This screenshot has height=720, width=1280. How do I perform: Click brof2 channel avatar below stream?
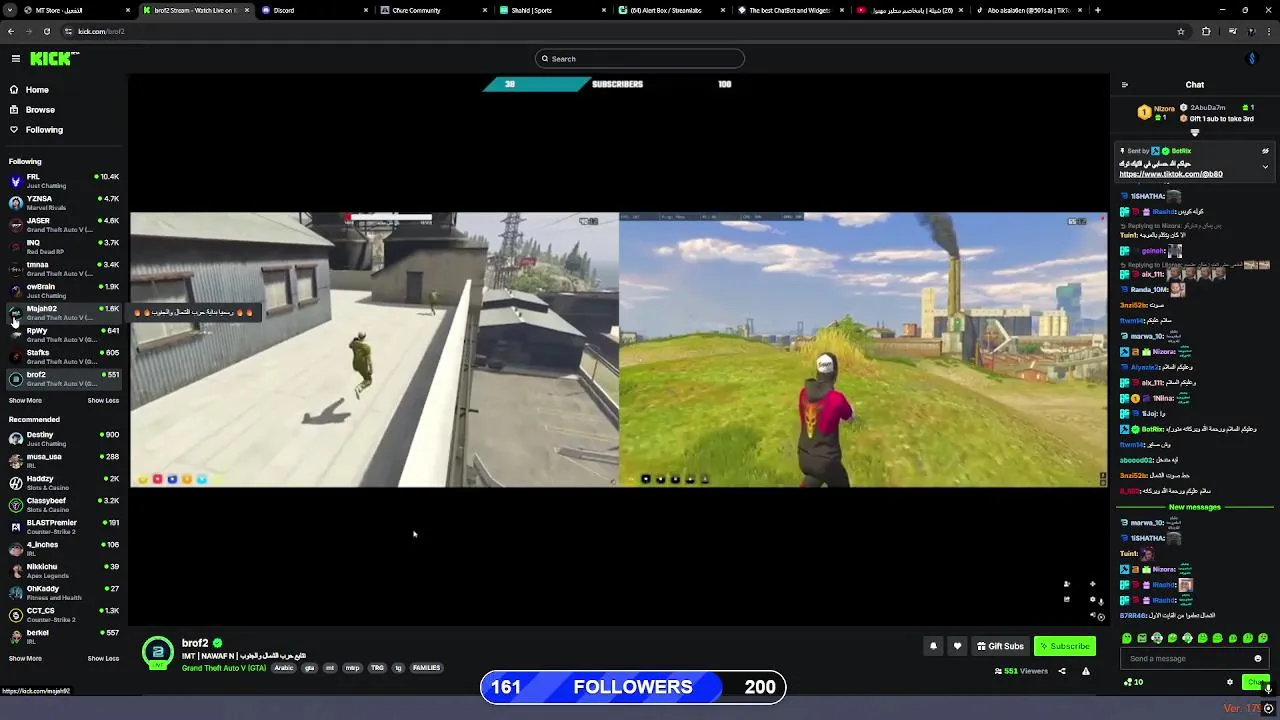pos(157,653)
